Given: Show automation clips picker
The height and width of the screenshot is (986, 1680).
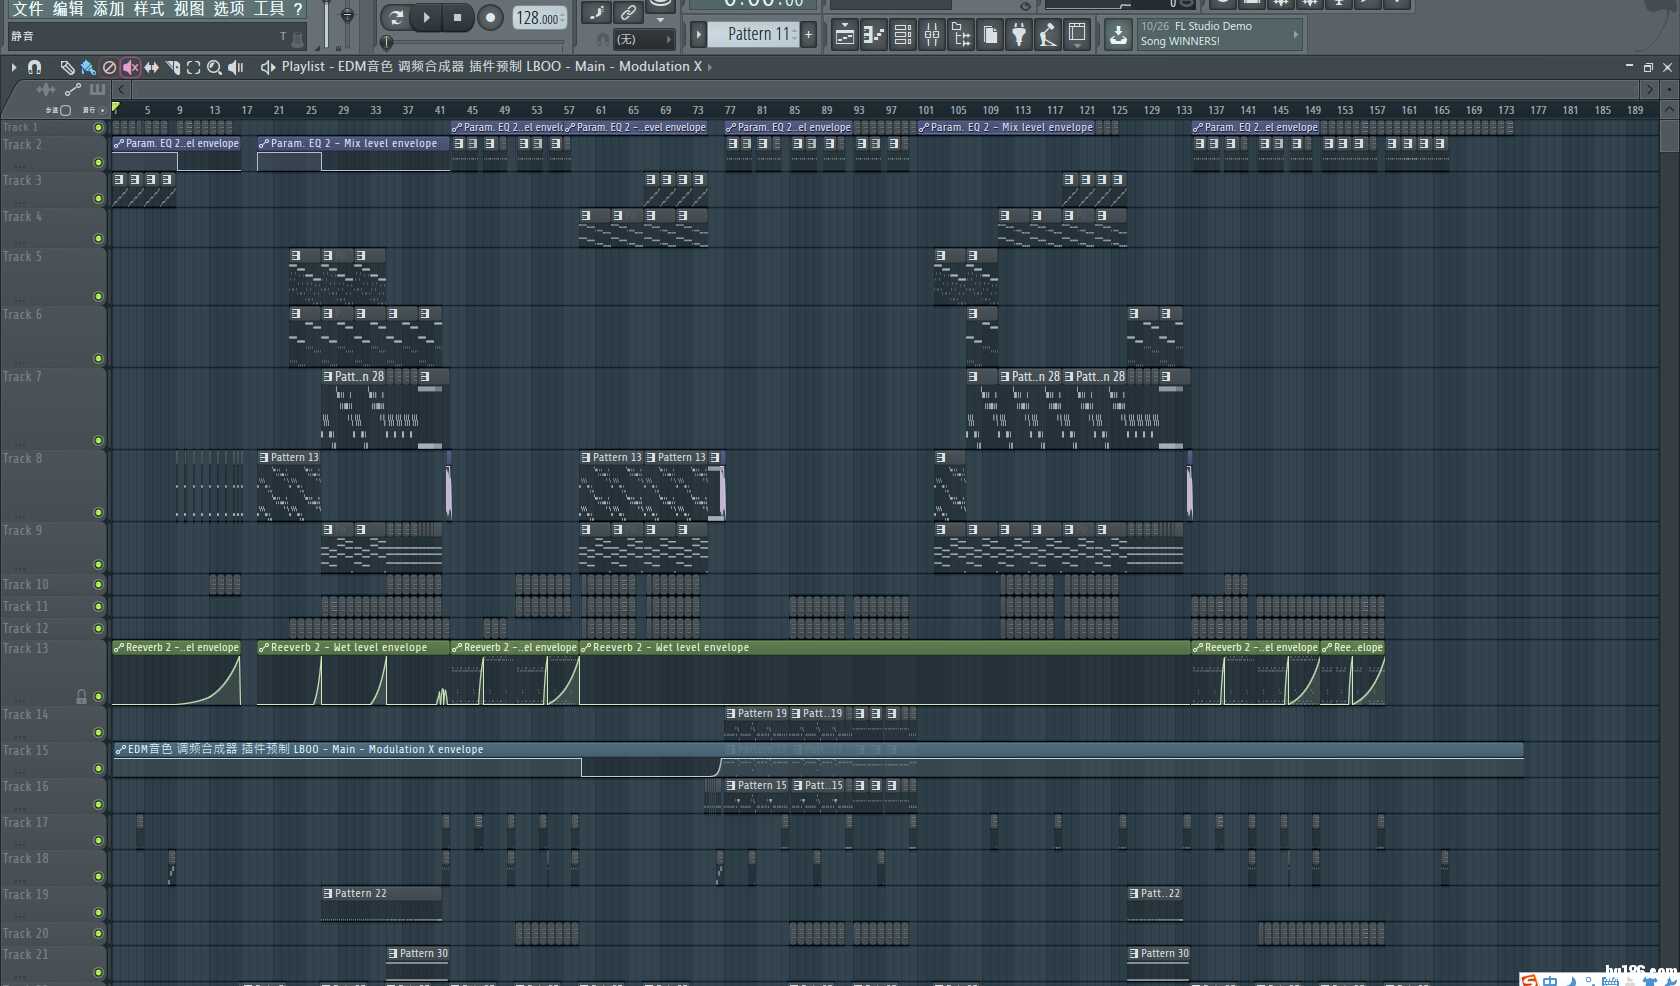Looking at the screenshot, I should (72, 89).
